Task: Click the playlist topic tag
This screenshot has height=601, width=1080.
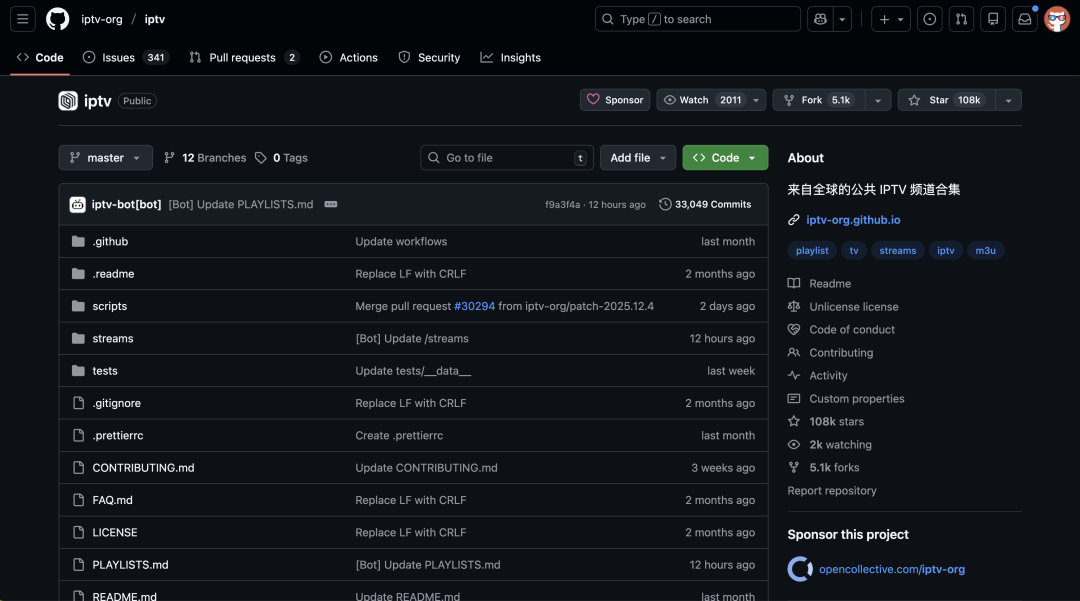Action: (x=812, y=251)
